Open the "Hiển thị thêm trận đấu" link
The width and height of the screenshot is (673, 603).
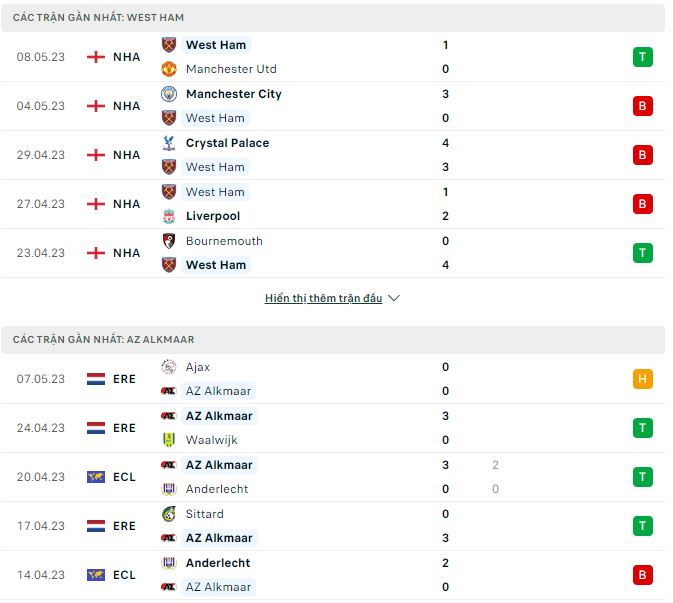[x=323, y=298]
